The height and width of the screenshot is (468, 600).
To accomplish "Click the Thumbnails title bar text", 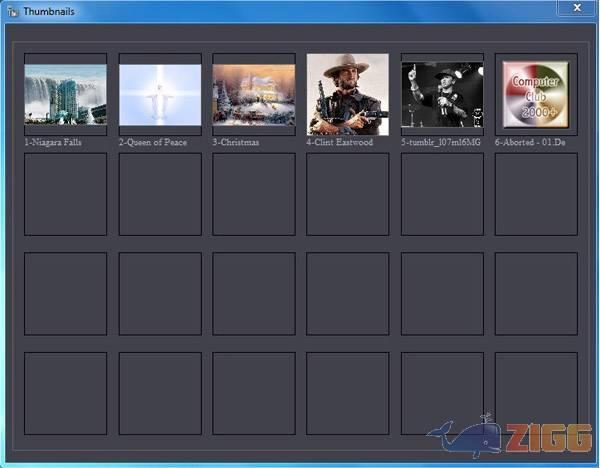I will point(49,11).
